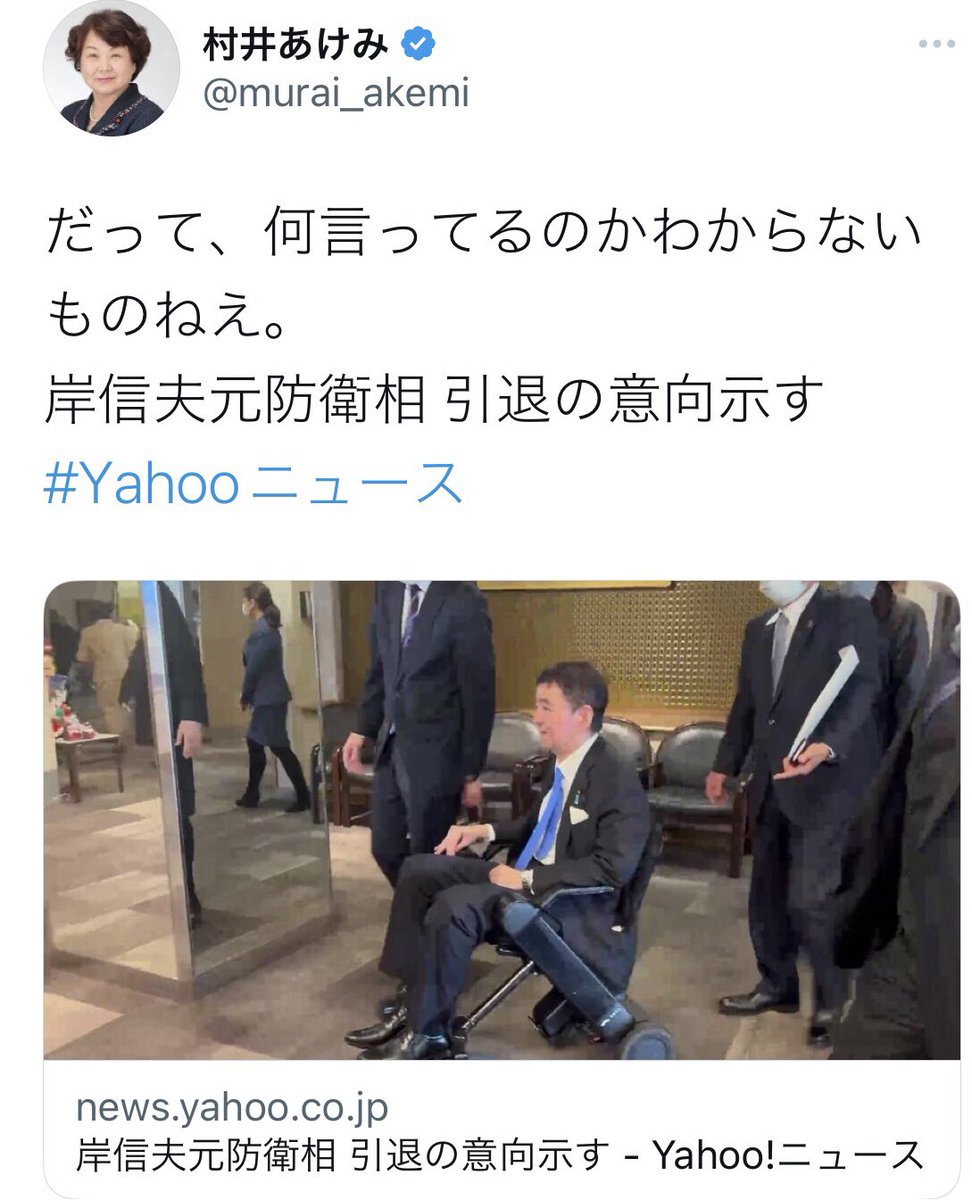Image resolution: width=972 pixels, height=1200 pixels.
Task: Click tweet text line ものねえ。
Action: [167, 319]
